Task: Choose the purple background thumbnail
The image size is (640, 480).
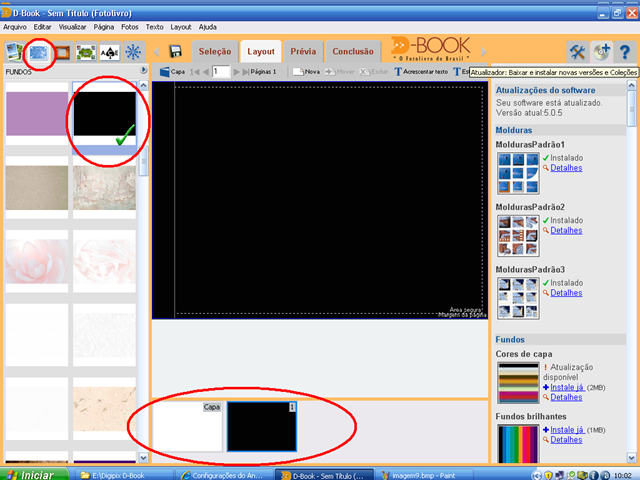Action: pyautogui.click(x=37, y=113)
